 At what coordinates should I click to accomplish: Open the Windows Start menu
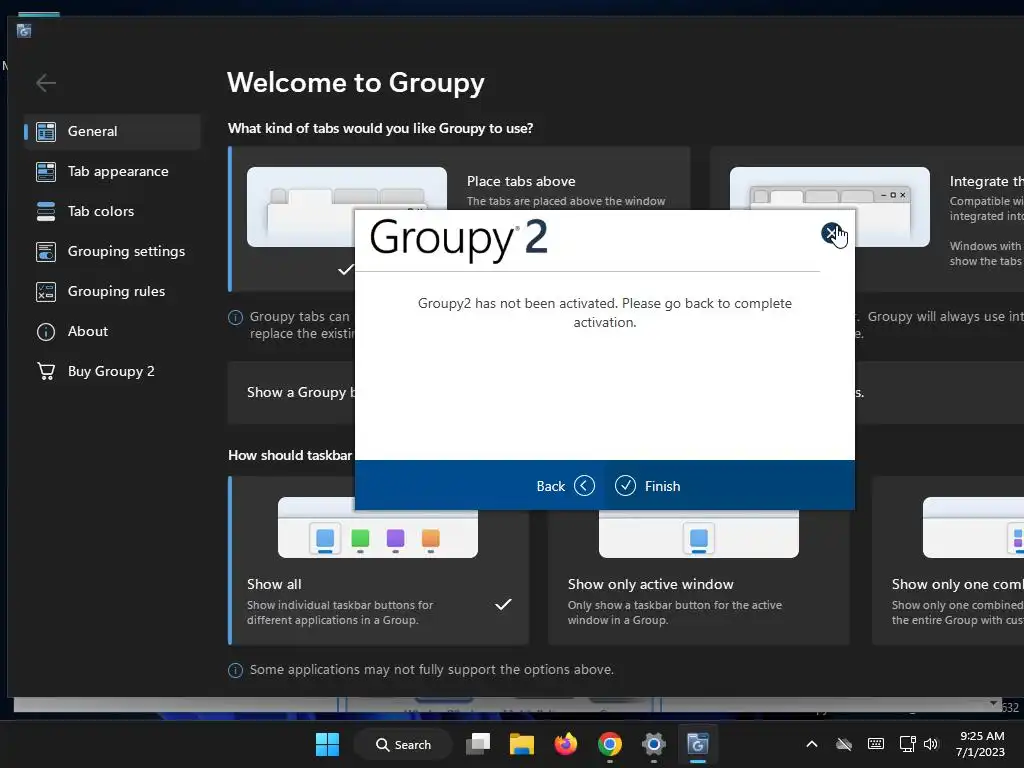(327, 744)
